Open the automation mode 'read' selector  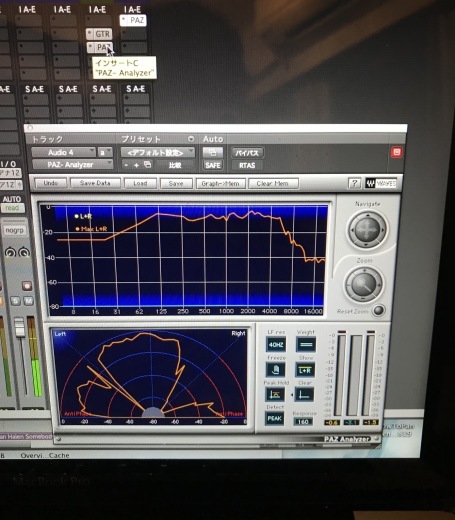[x=12, y=208]
